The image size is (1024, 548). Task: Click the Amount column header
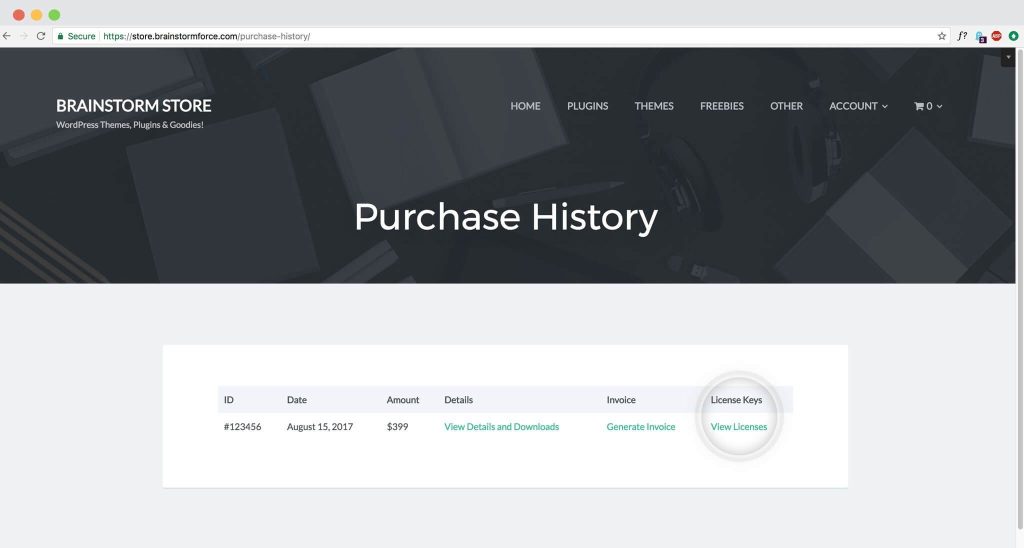point(403,400)
